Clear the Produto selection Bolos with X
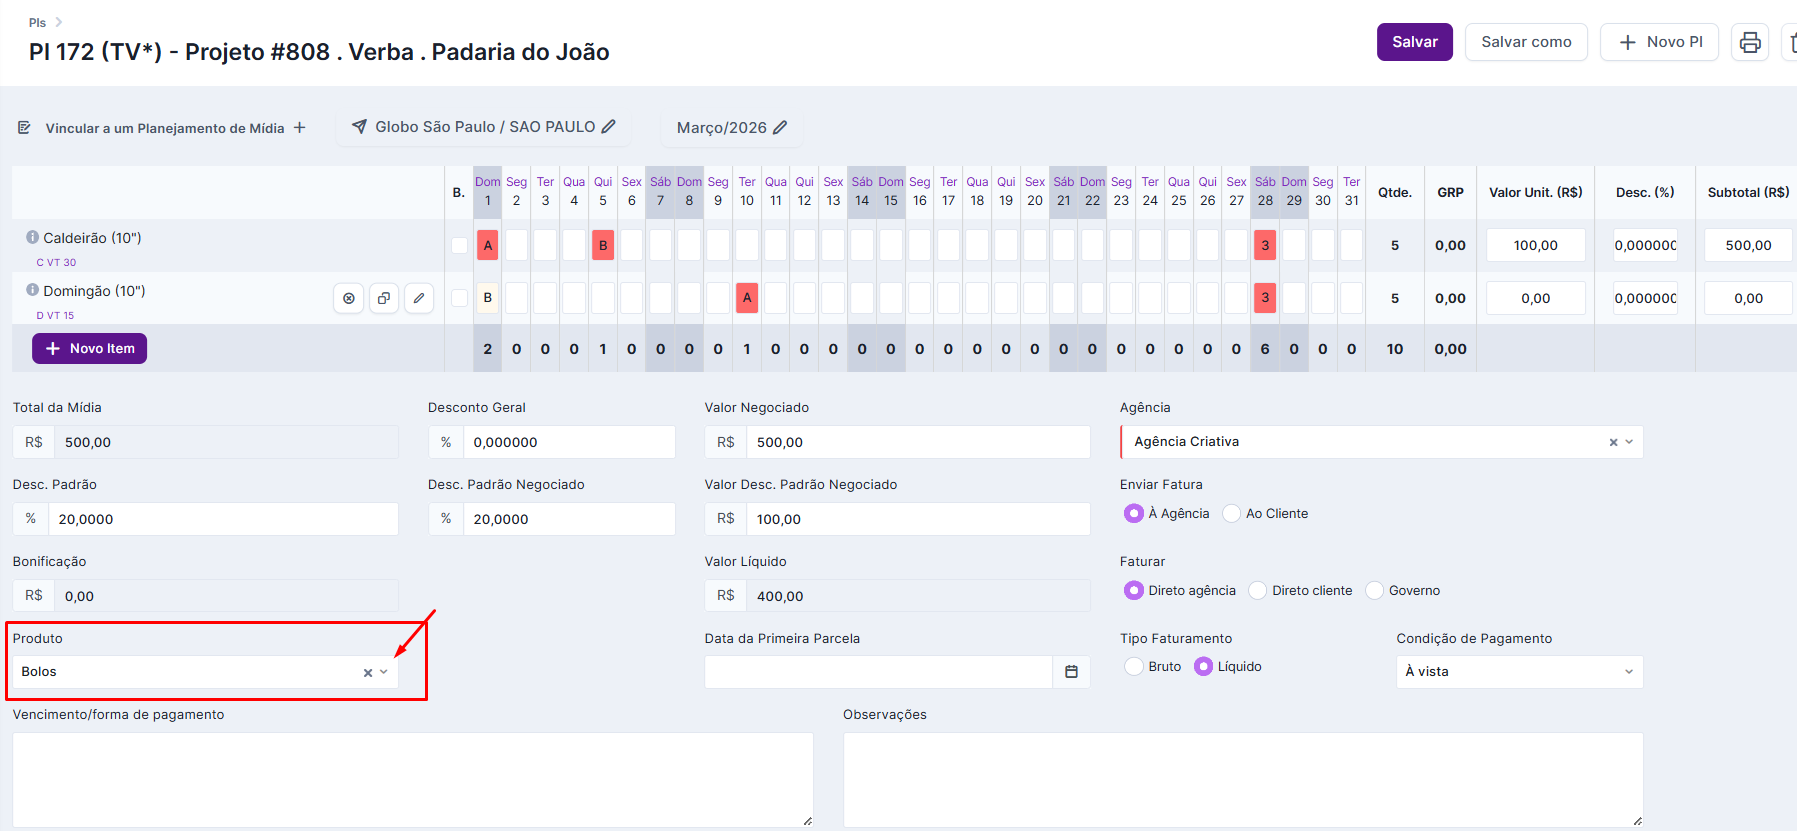 click(367, 673)
